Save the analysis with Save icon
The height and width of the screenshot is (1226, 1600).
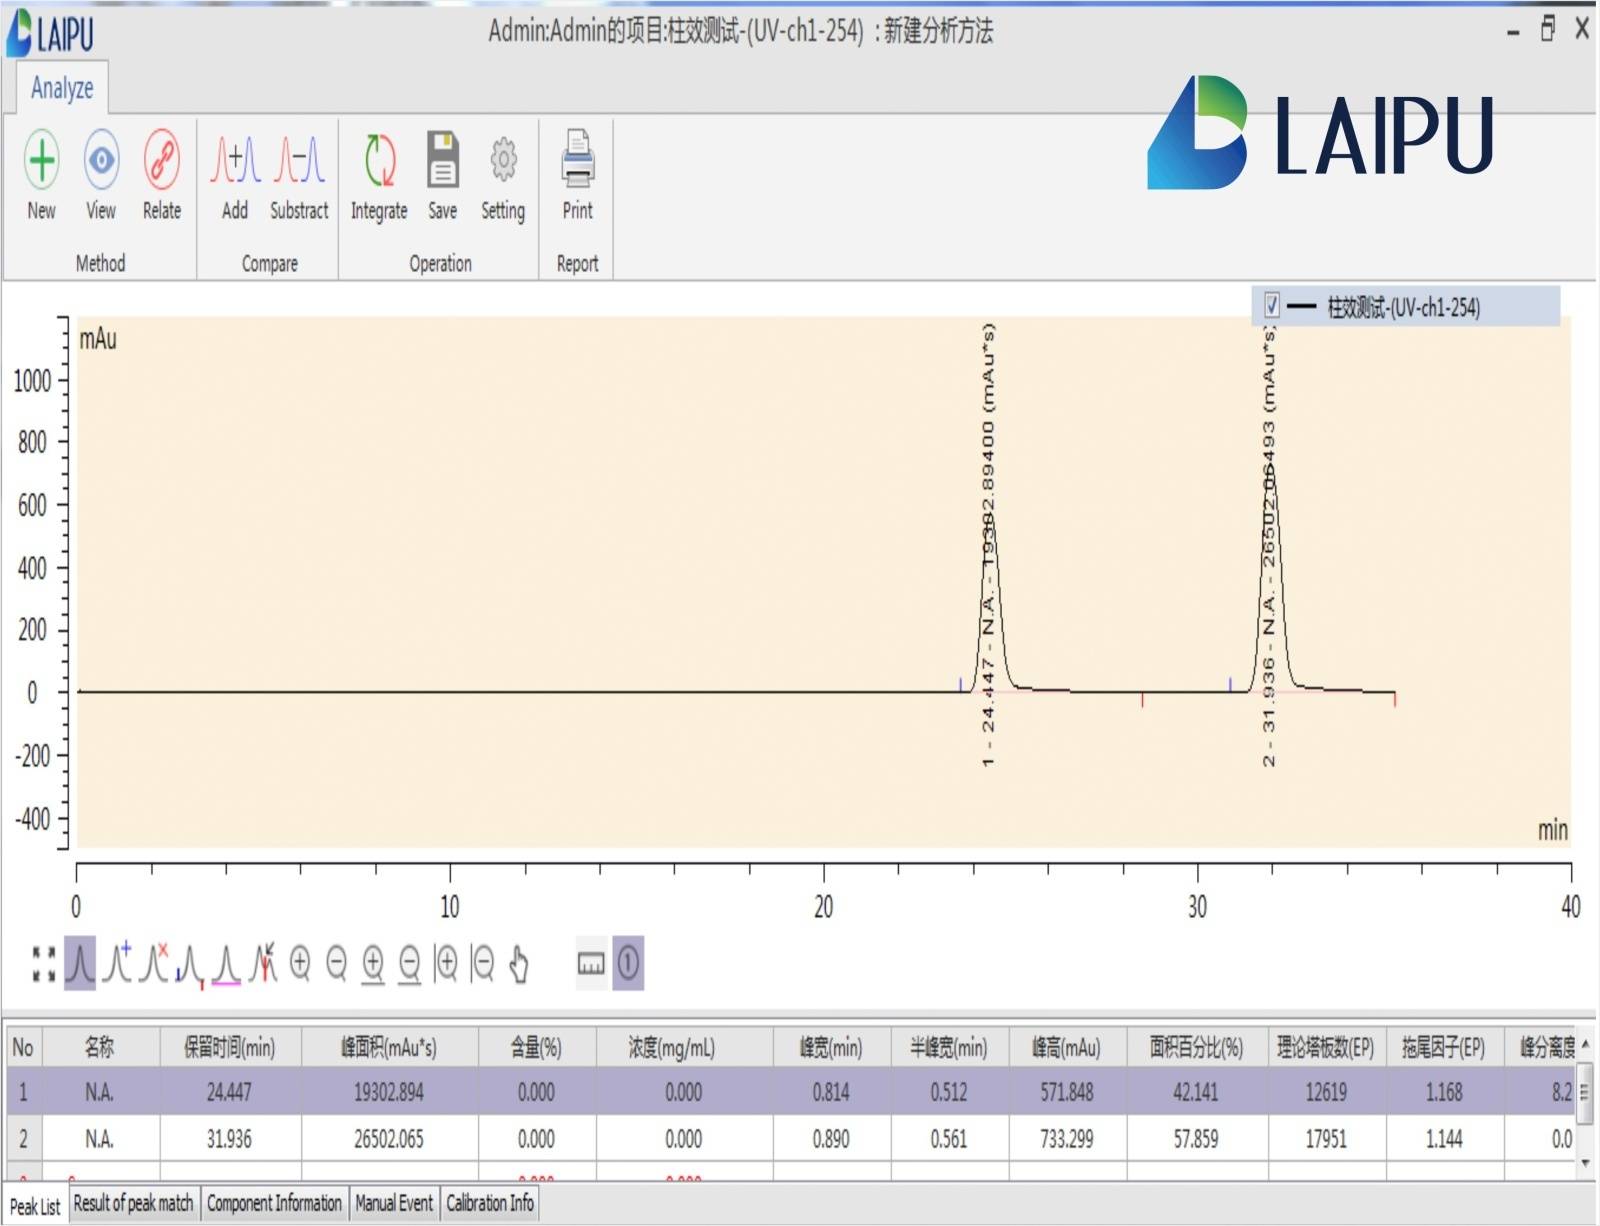click(442, 160)
